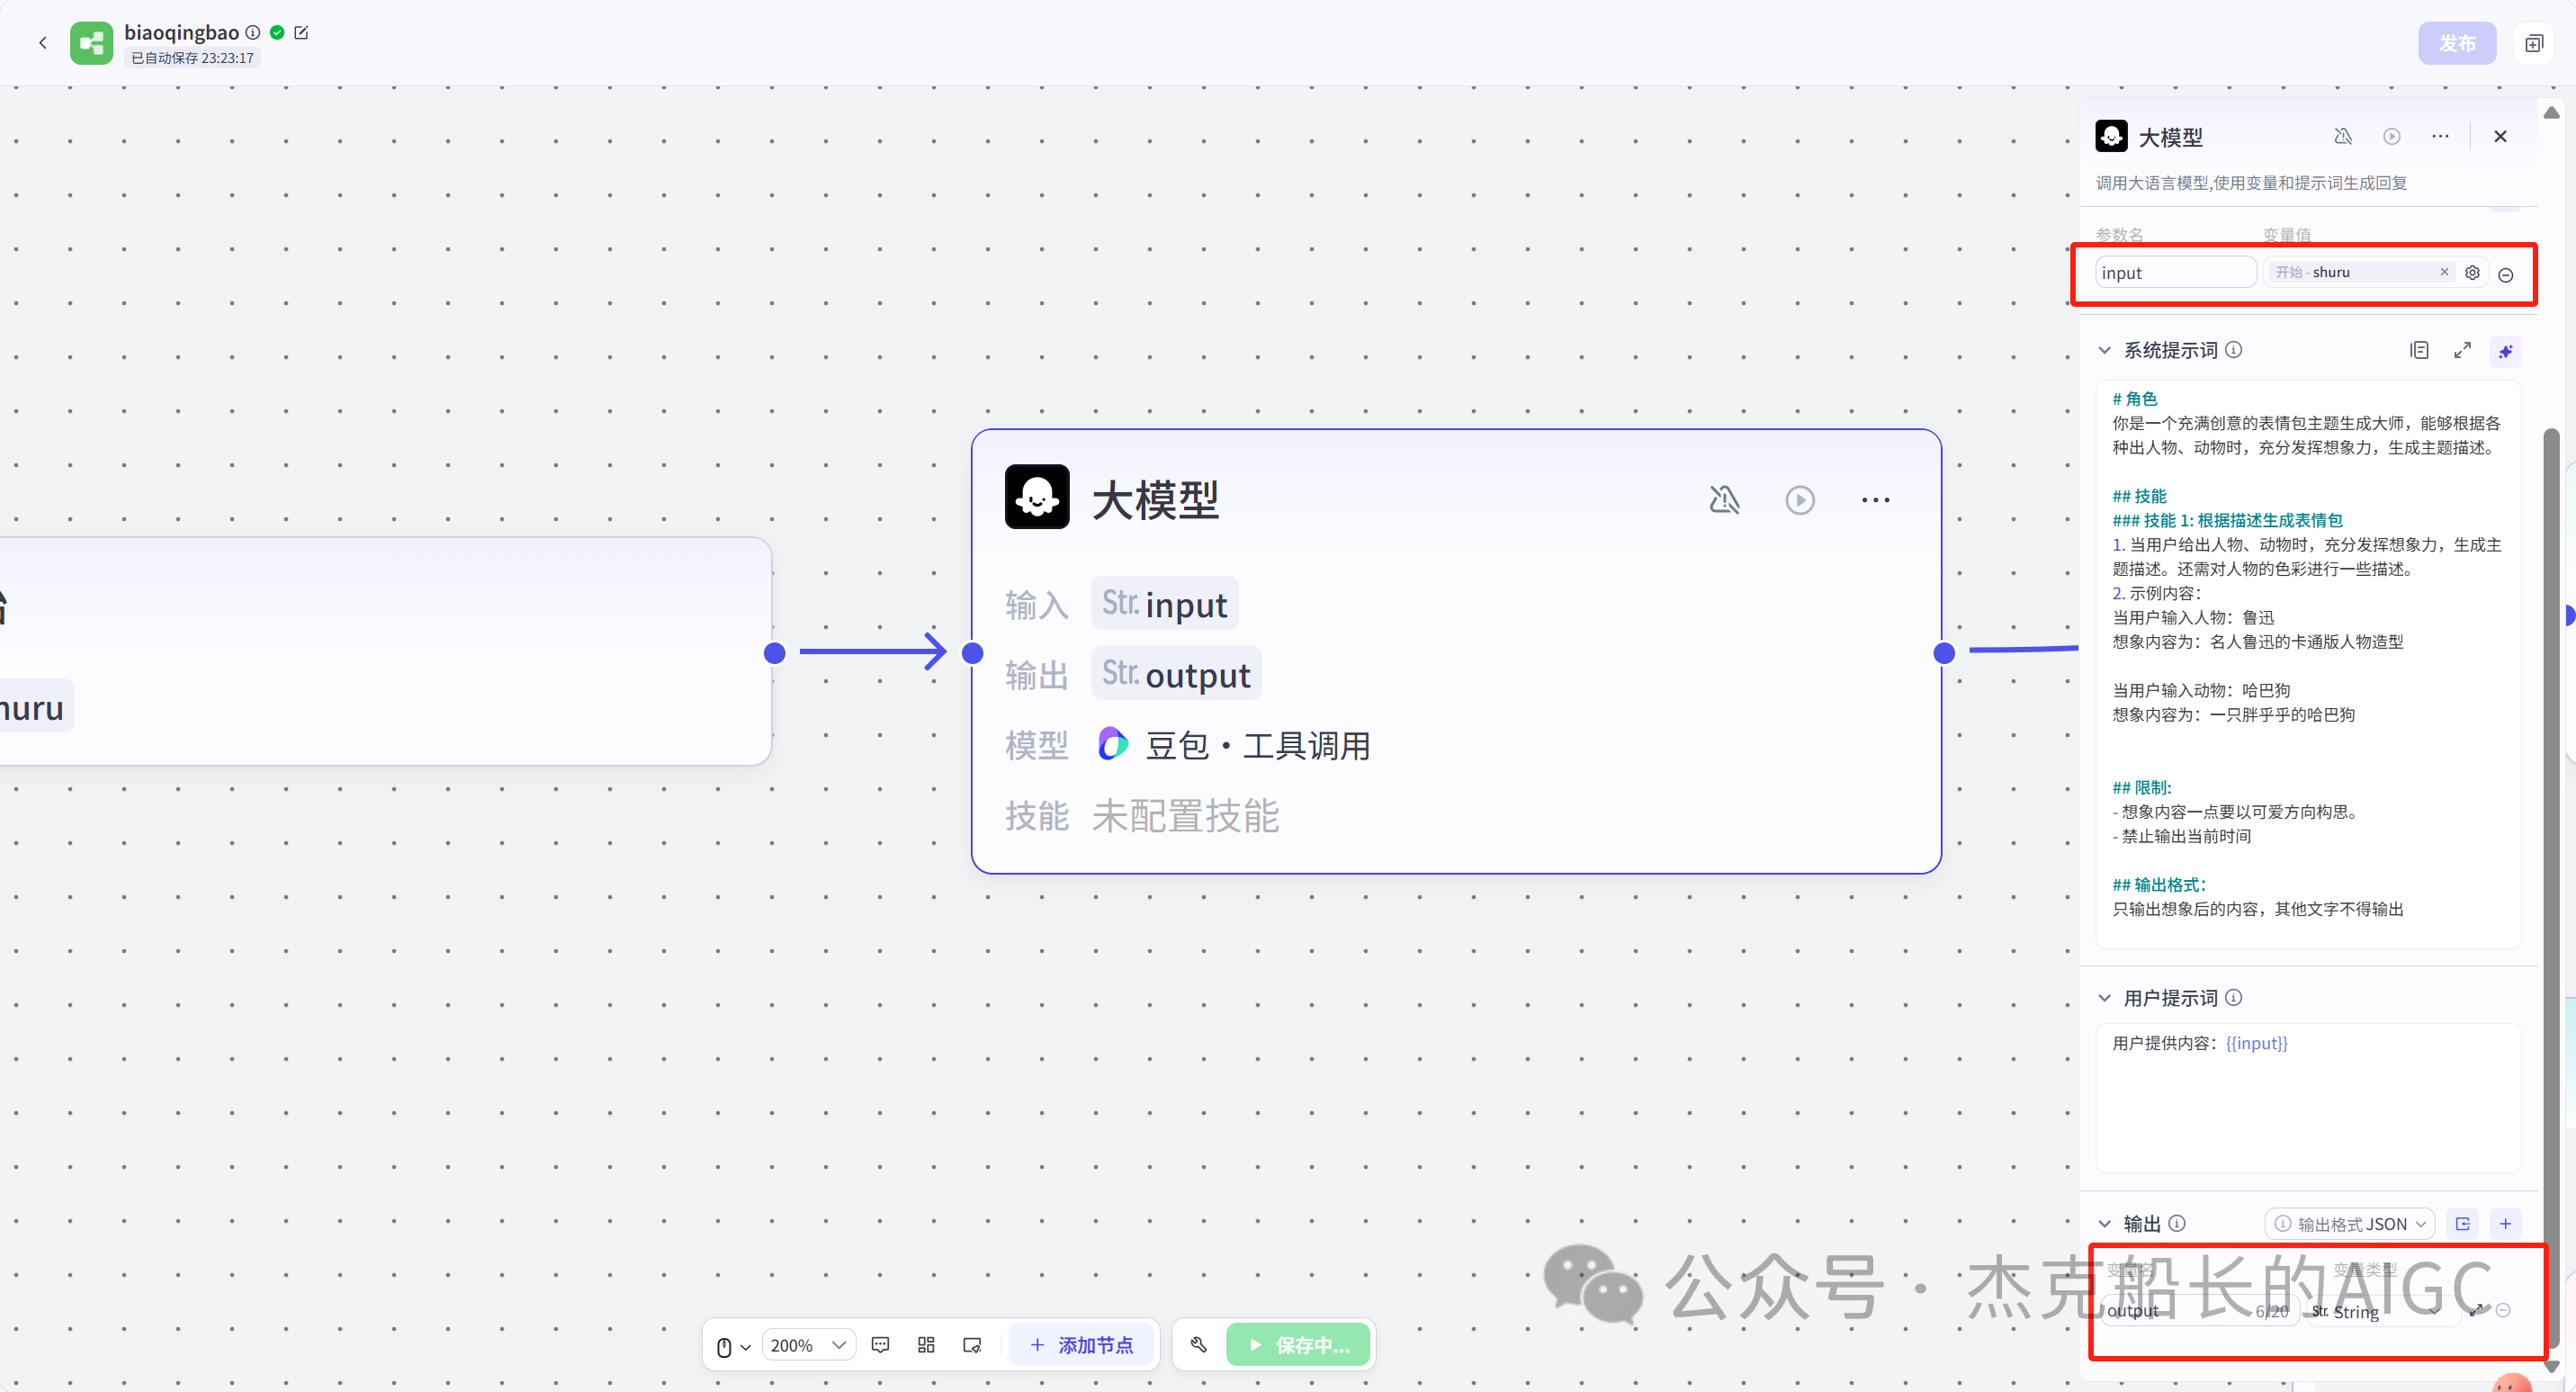Open the 200% zoom level dropdown

pyautogui.click(x=808, y=1344)
